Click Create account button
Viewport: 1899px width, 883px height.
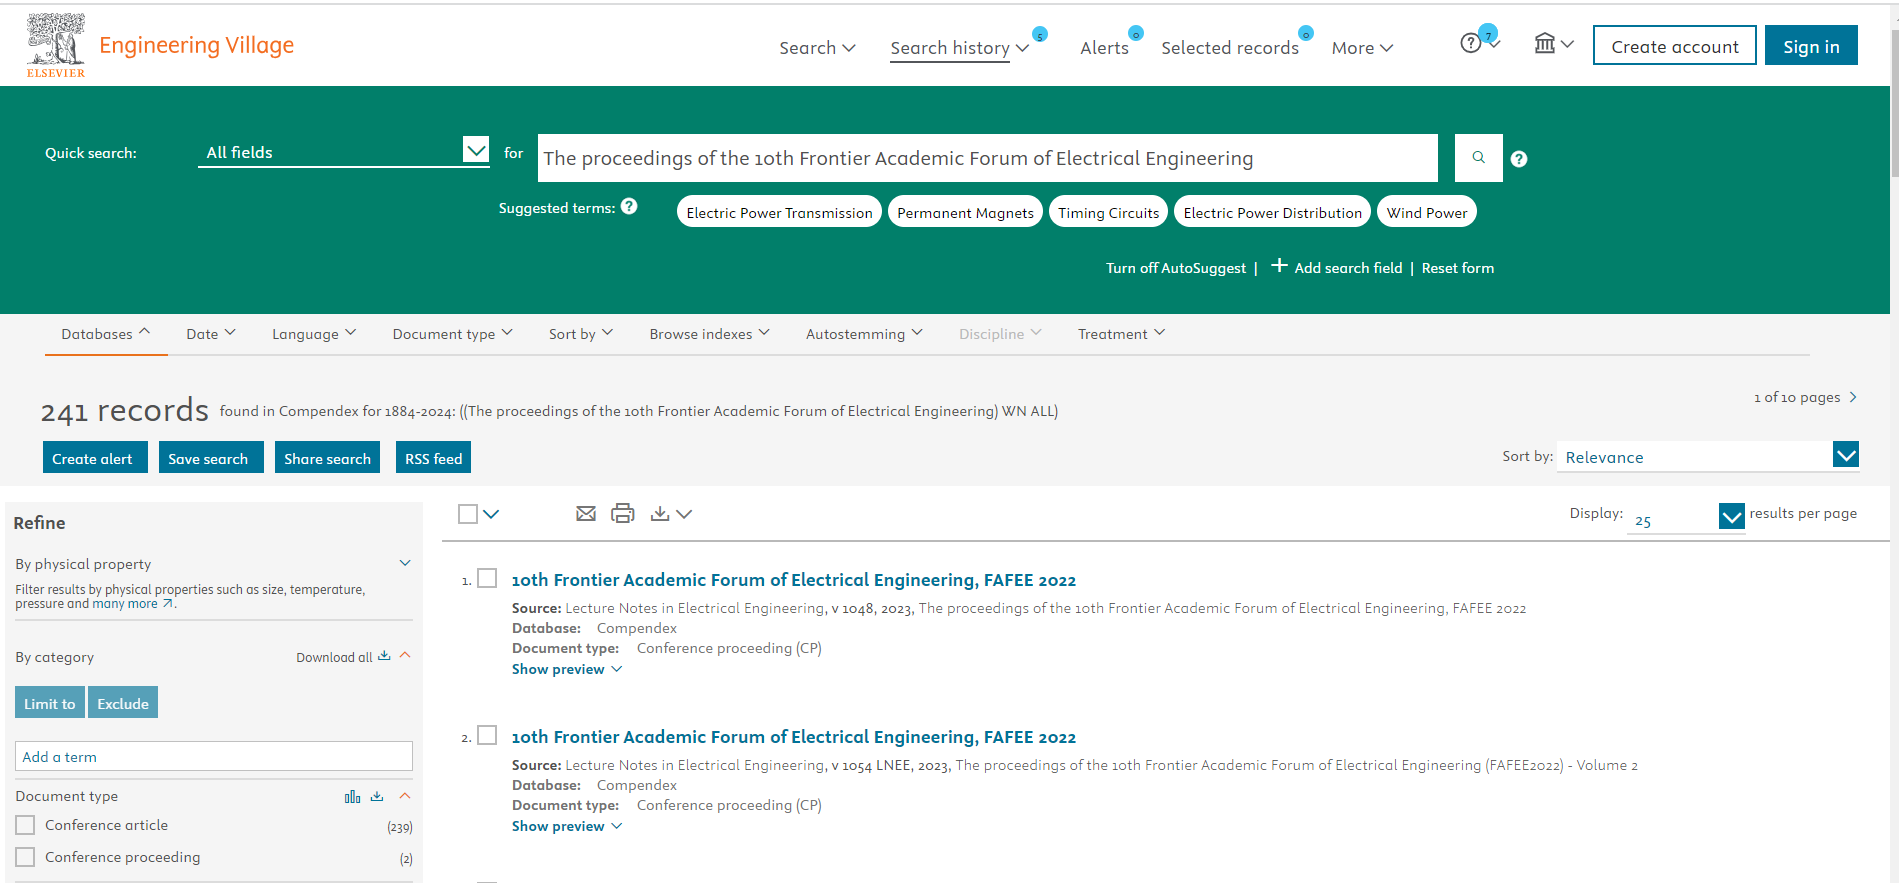(1674, 46)
